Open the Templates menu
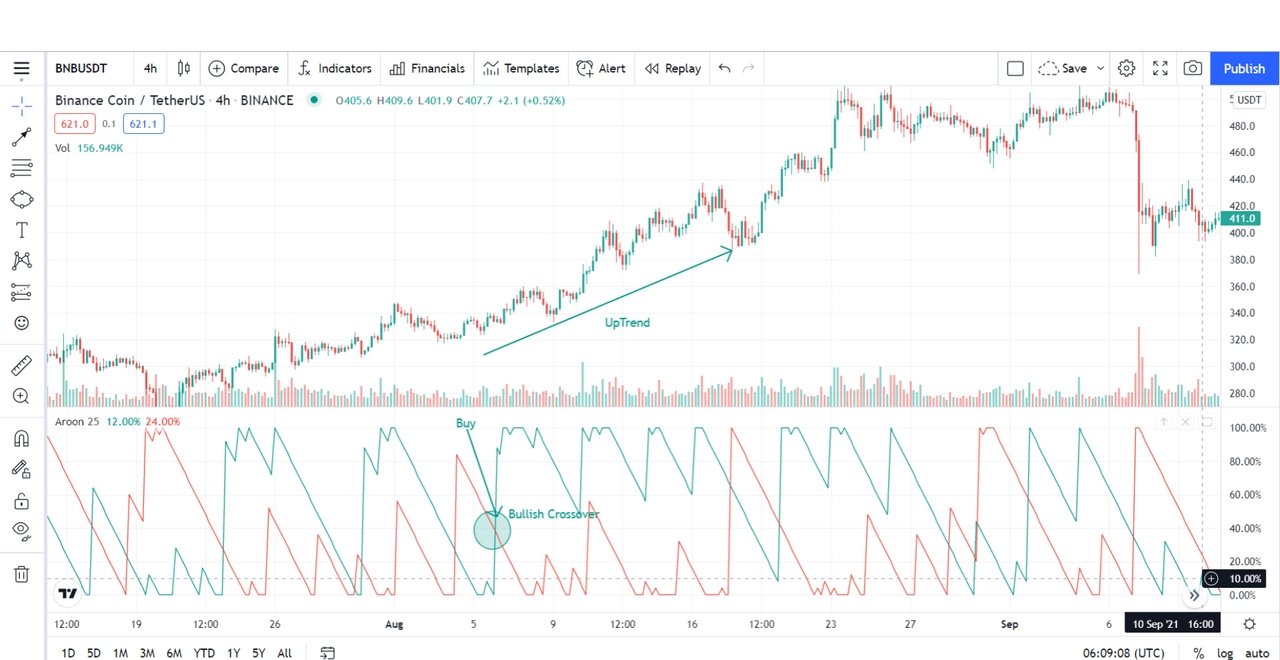The width and height of the screenshot is (1280, 660). (521, 69)
